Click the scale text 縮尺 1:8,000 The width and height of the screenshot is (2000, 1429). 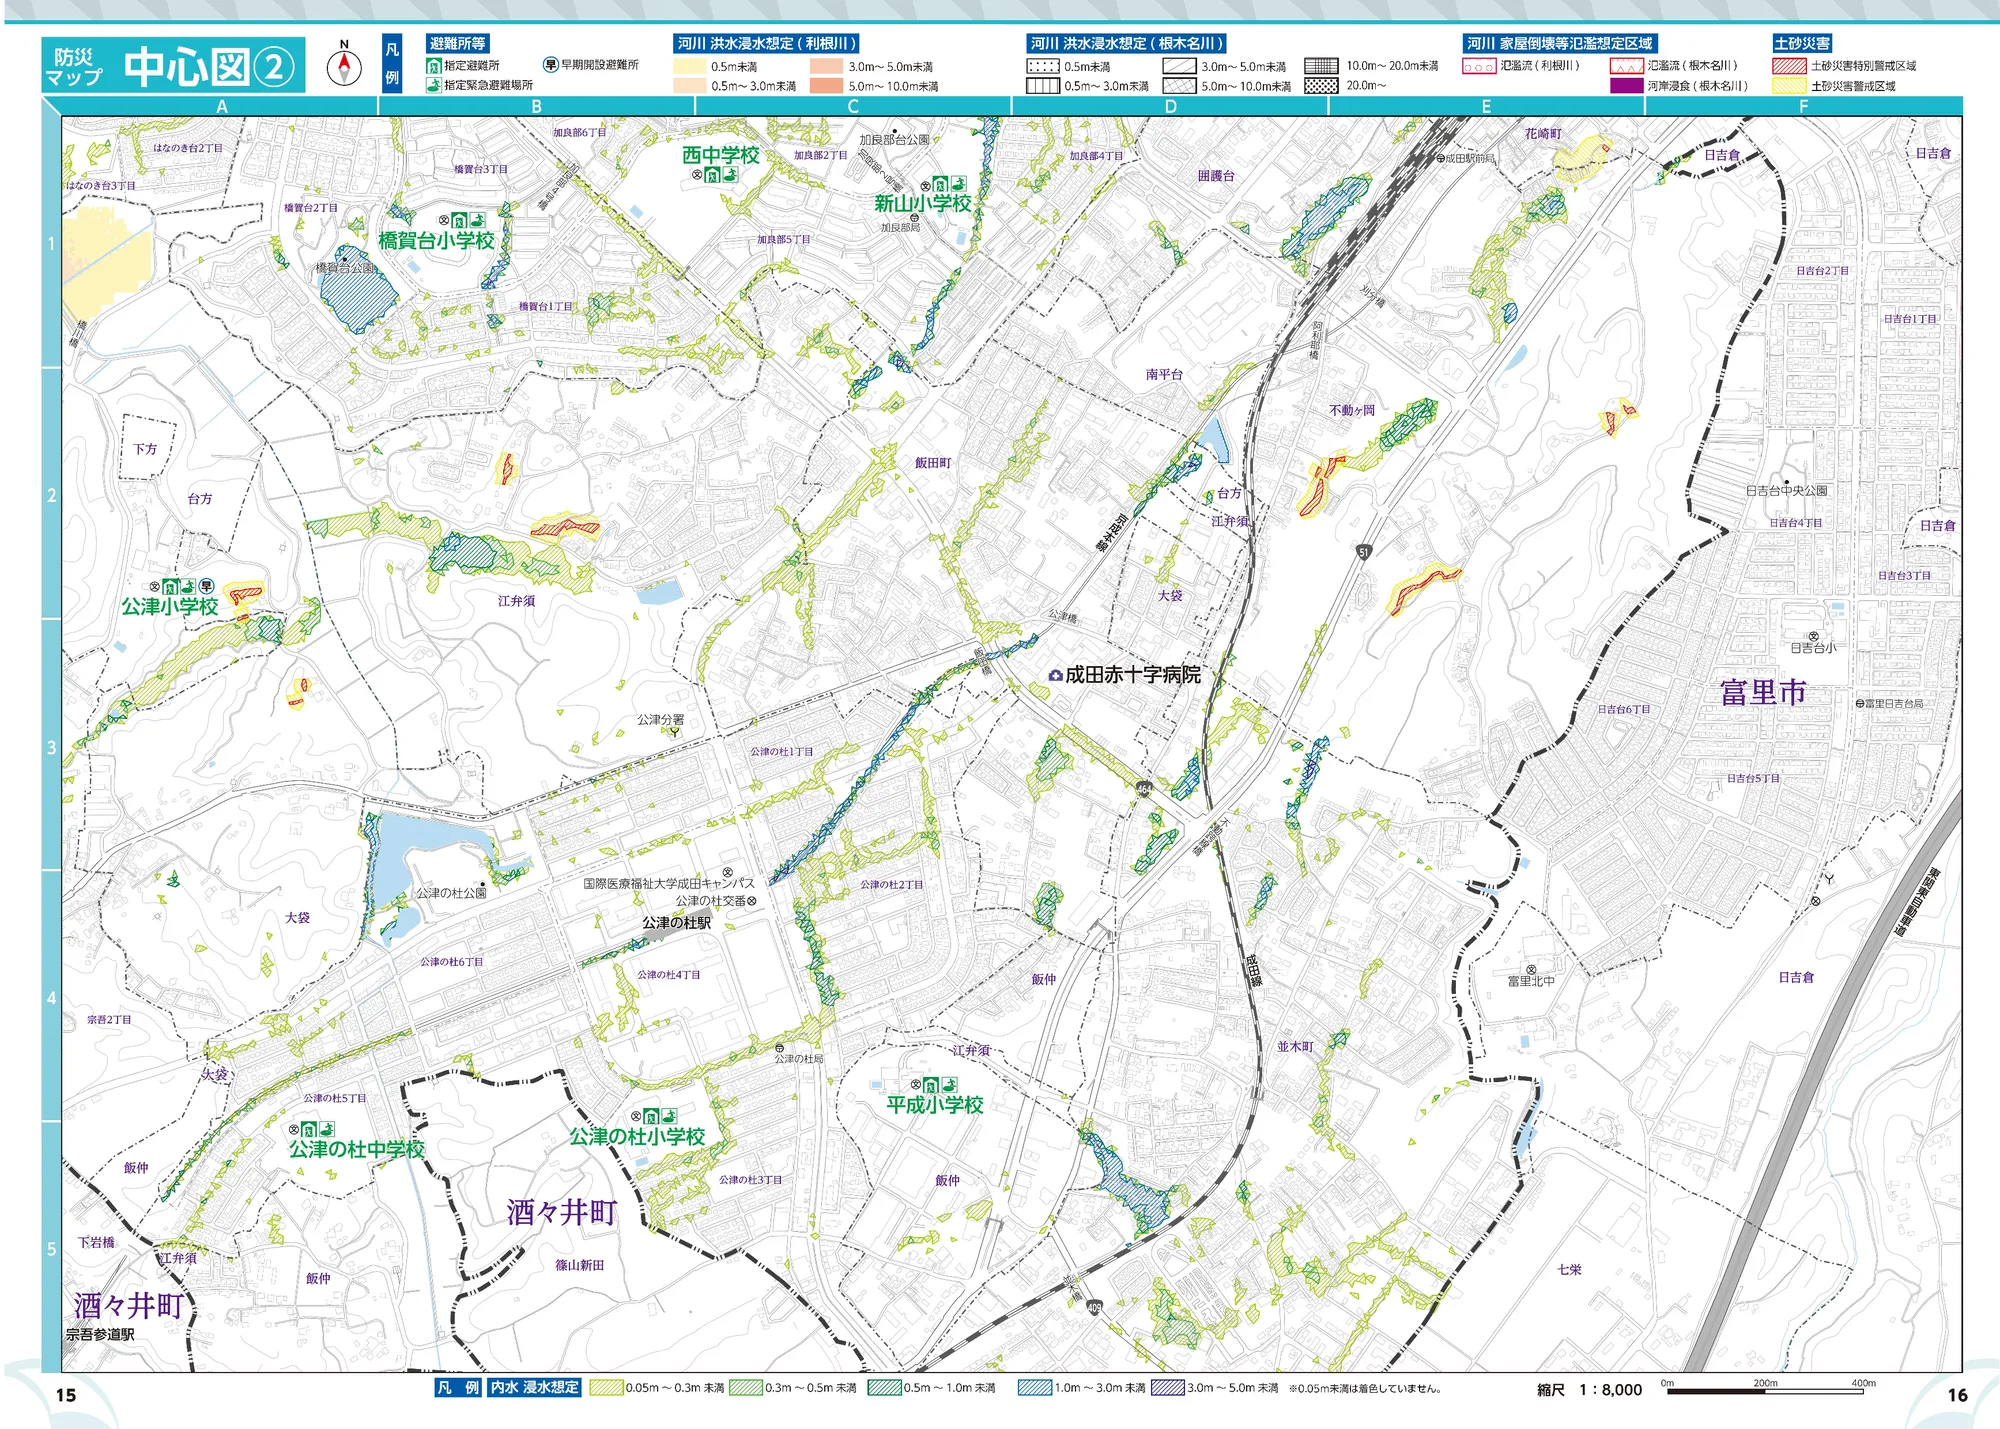pyautogui.click(x=1589, y=1390)
